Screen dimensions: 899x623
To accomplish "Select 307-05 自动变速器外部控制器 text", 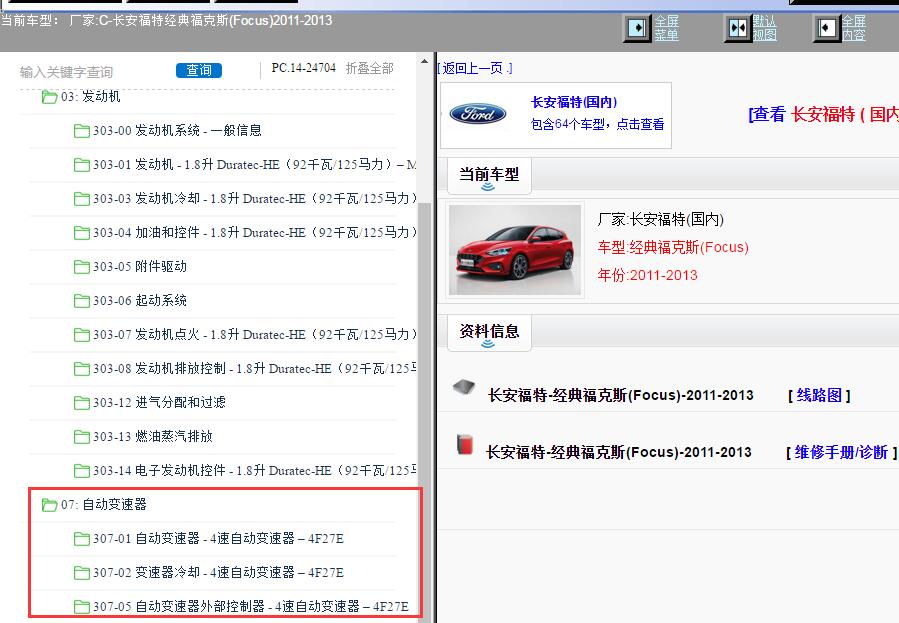I will [x=251, y=606].
